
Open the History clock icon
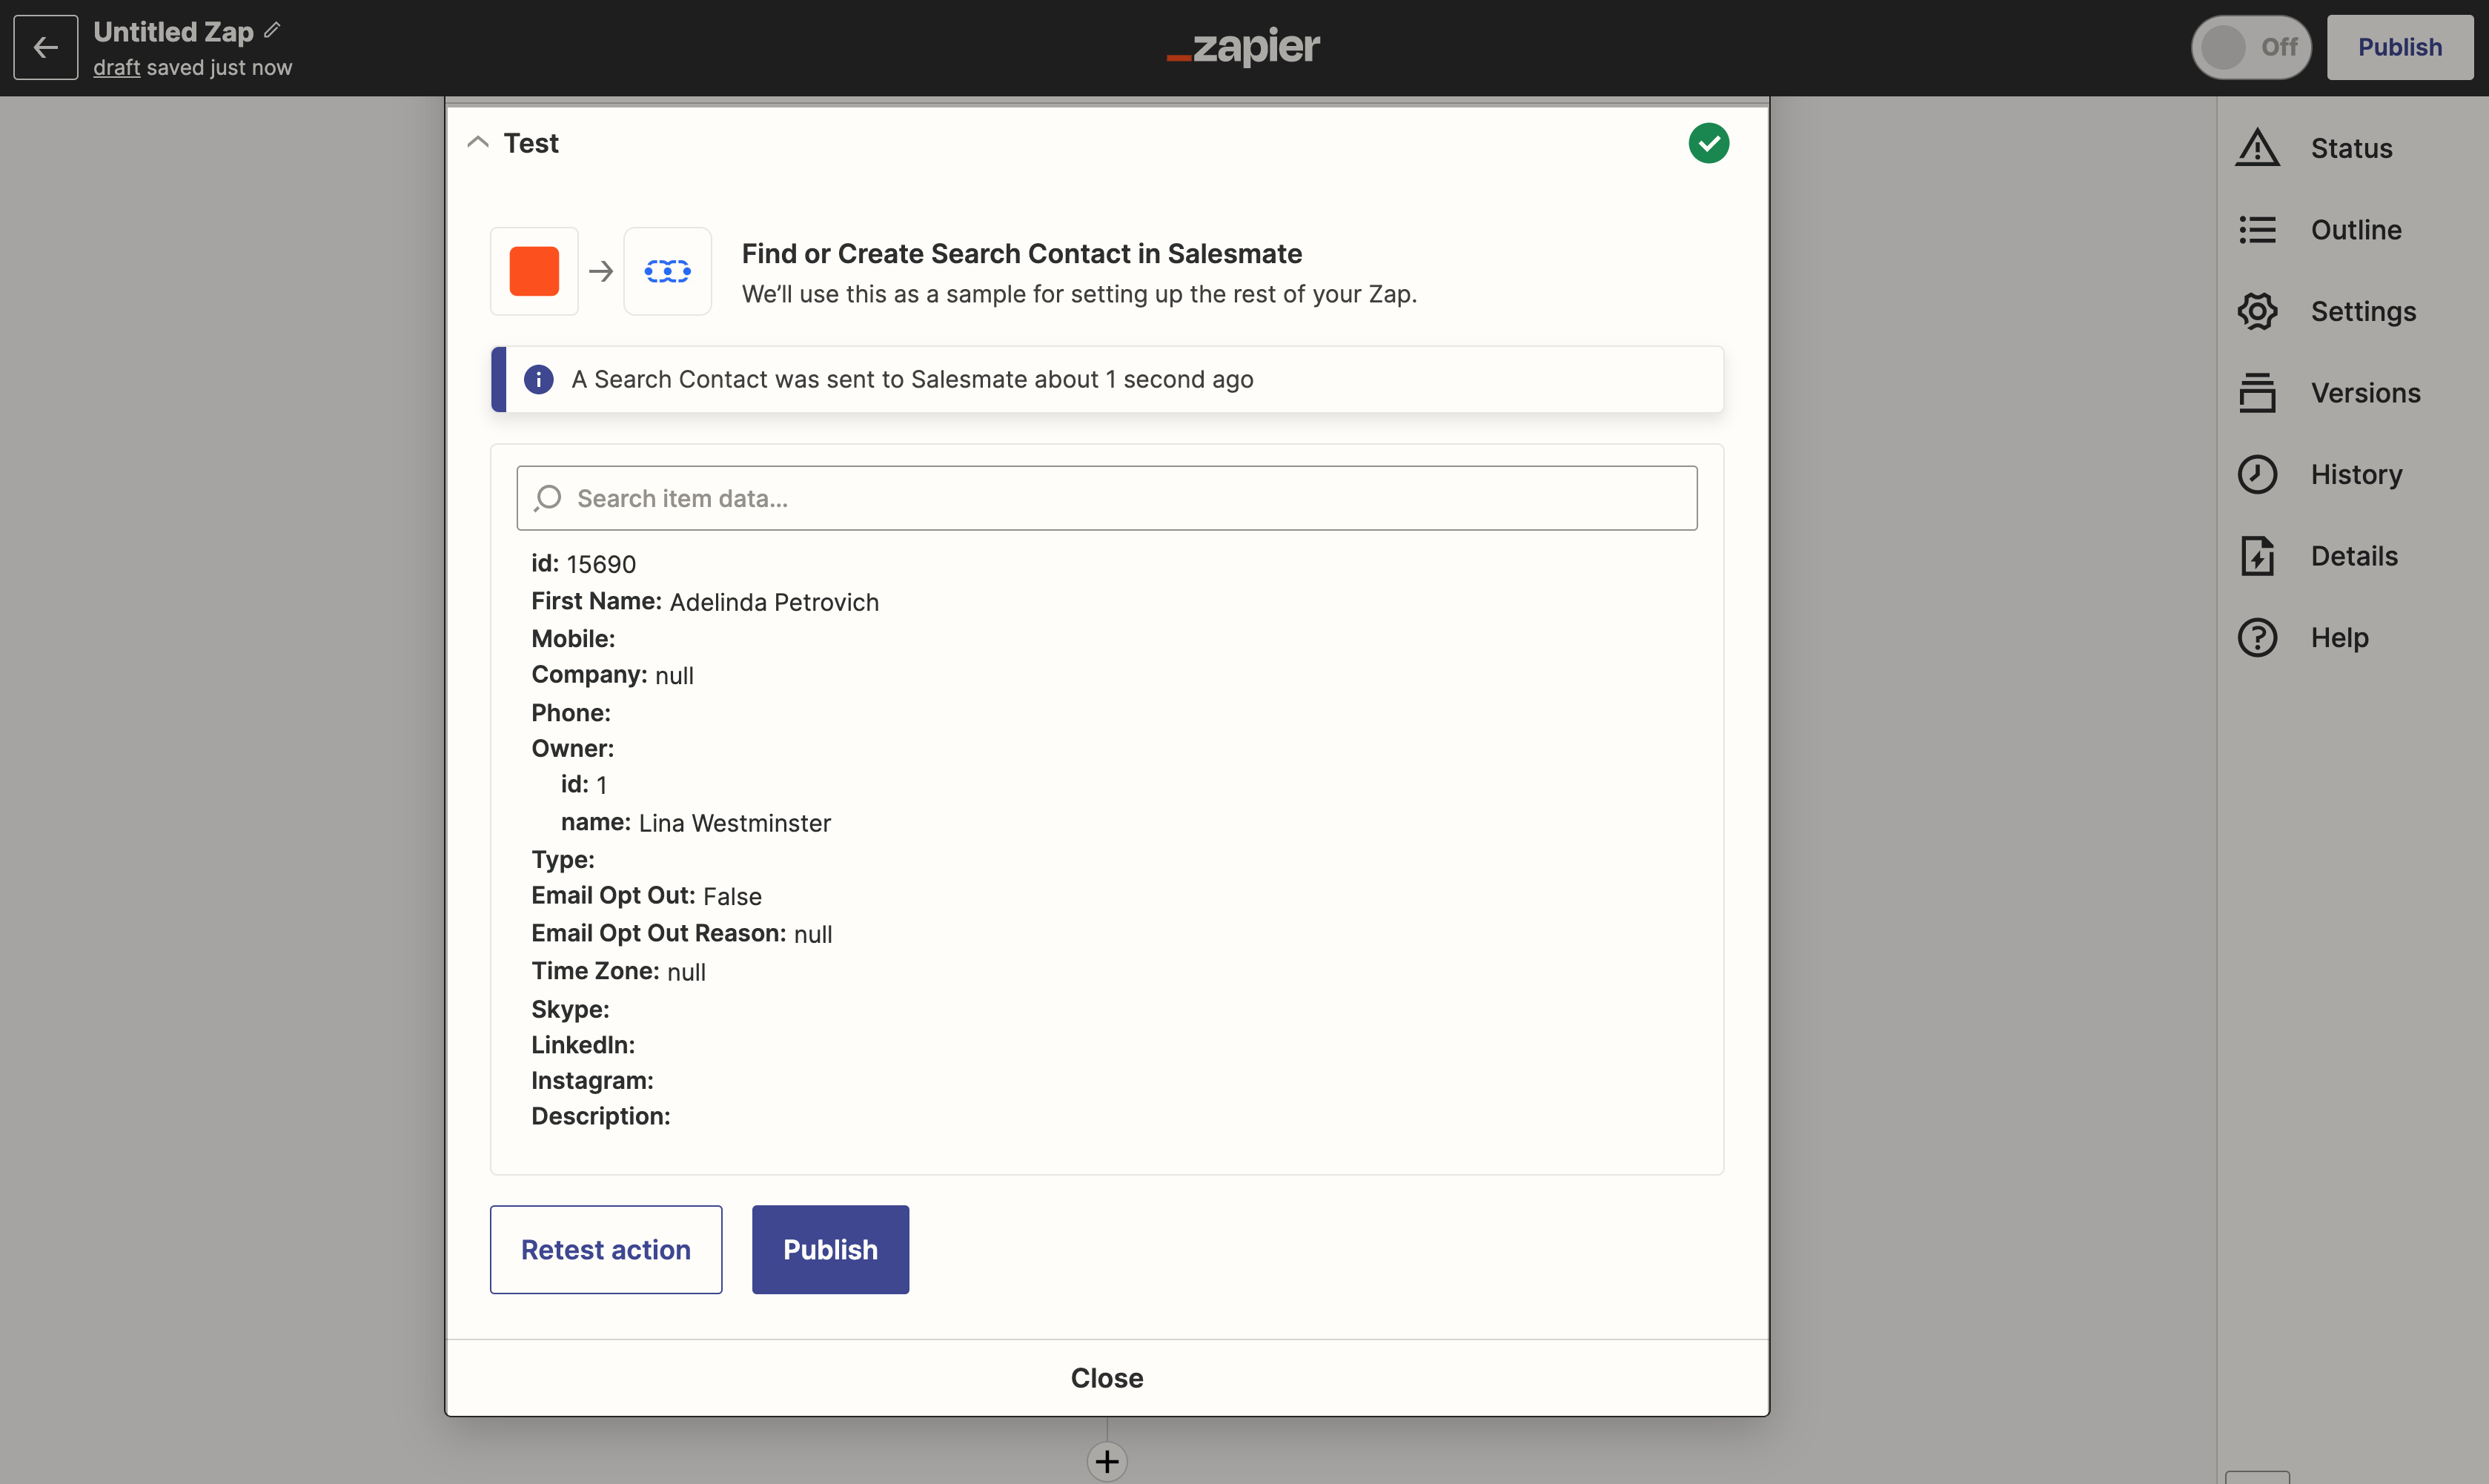coord(2257,474)
